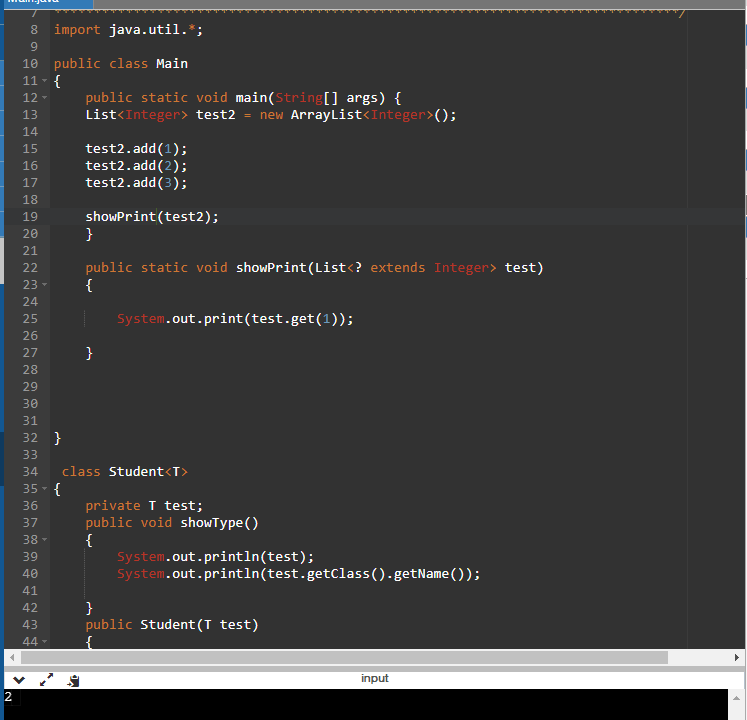Click the 'System.out.println(test);' statement
Image resolution: width=747 pixels, height=720 pixels.
click(215, 557)
